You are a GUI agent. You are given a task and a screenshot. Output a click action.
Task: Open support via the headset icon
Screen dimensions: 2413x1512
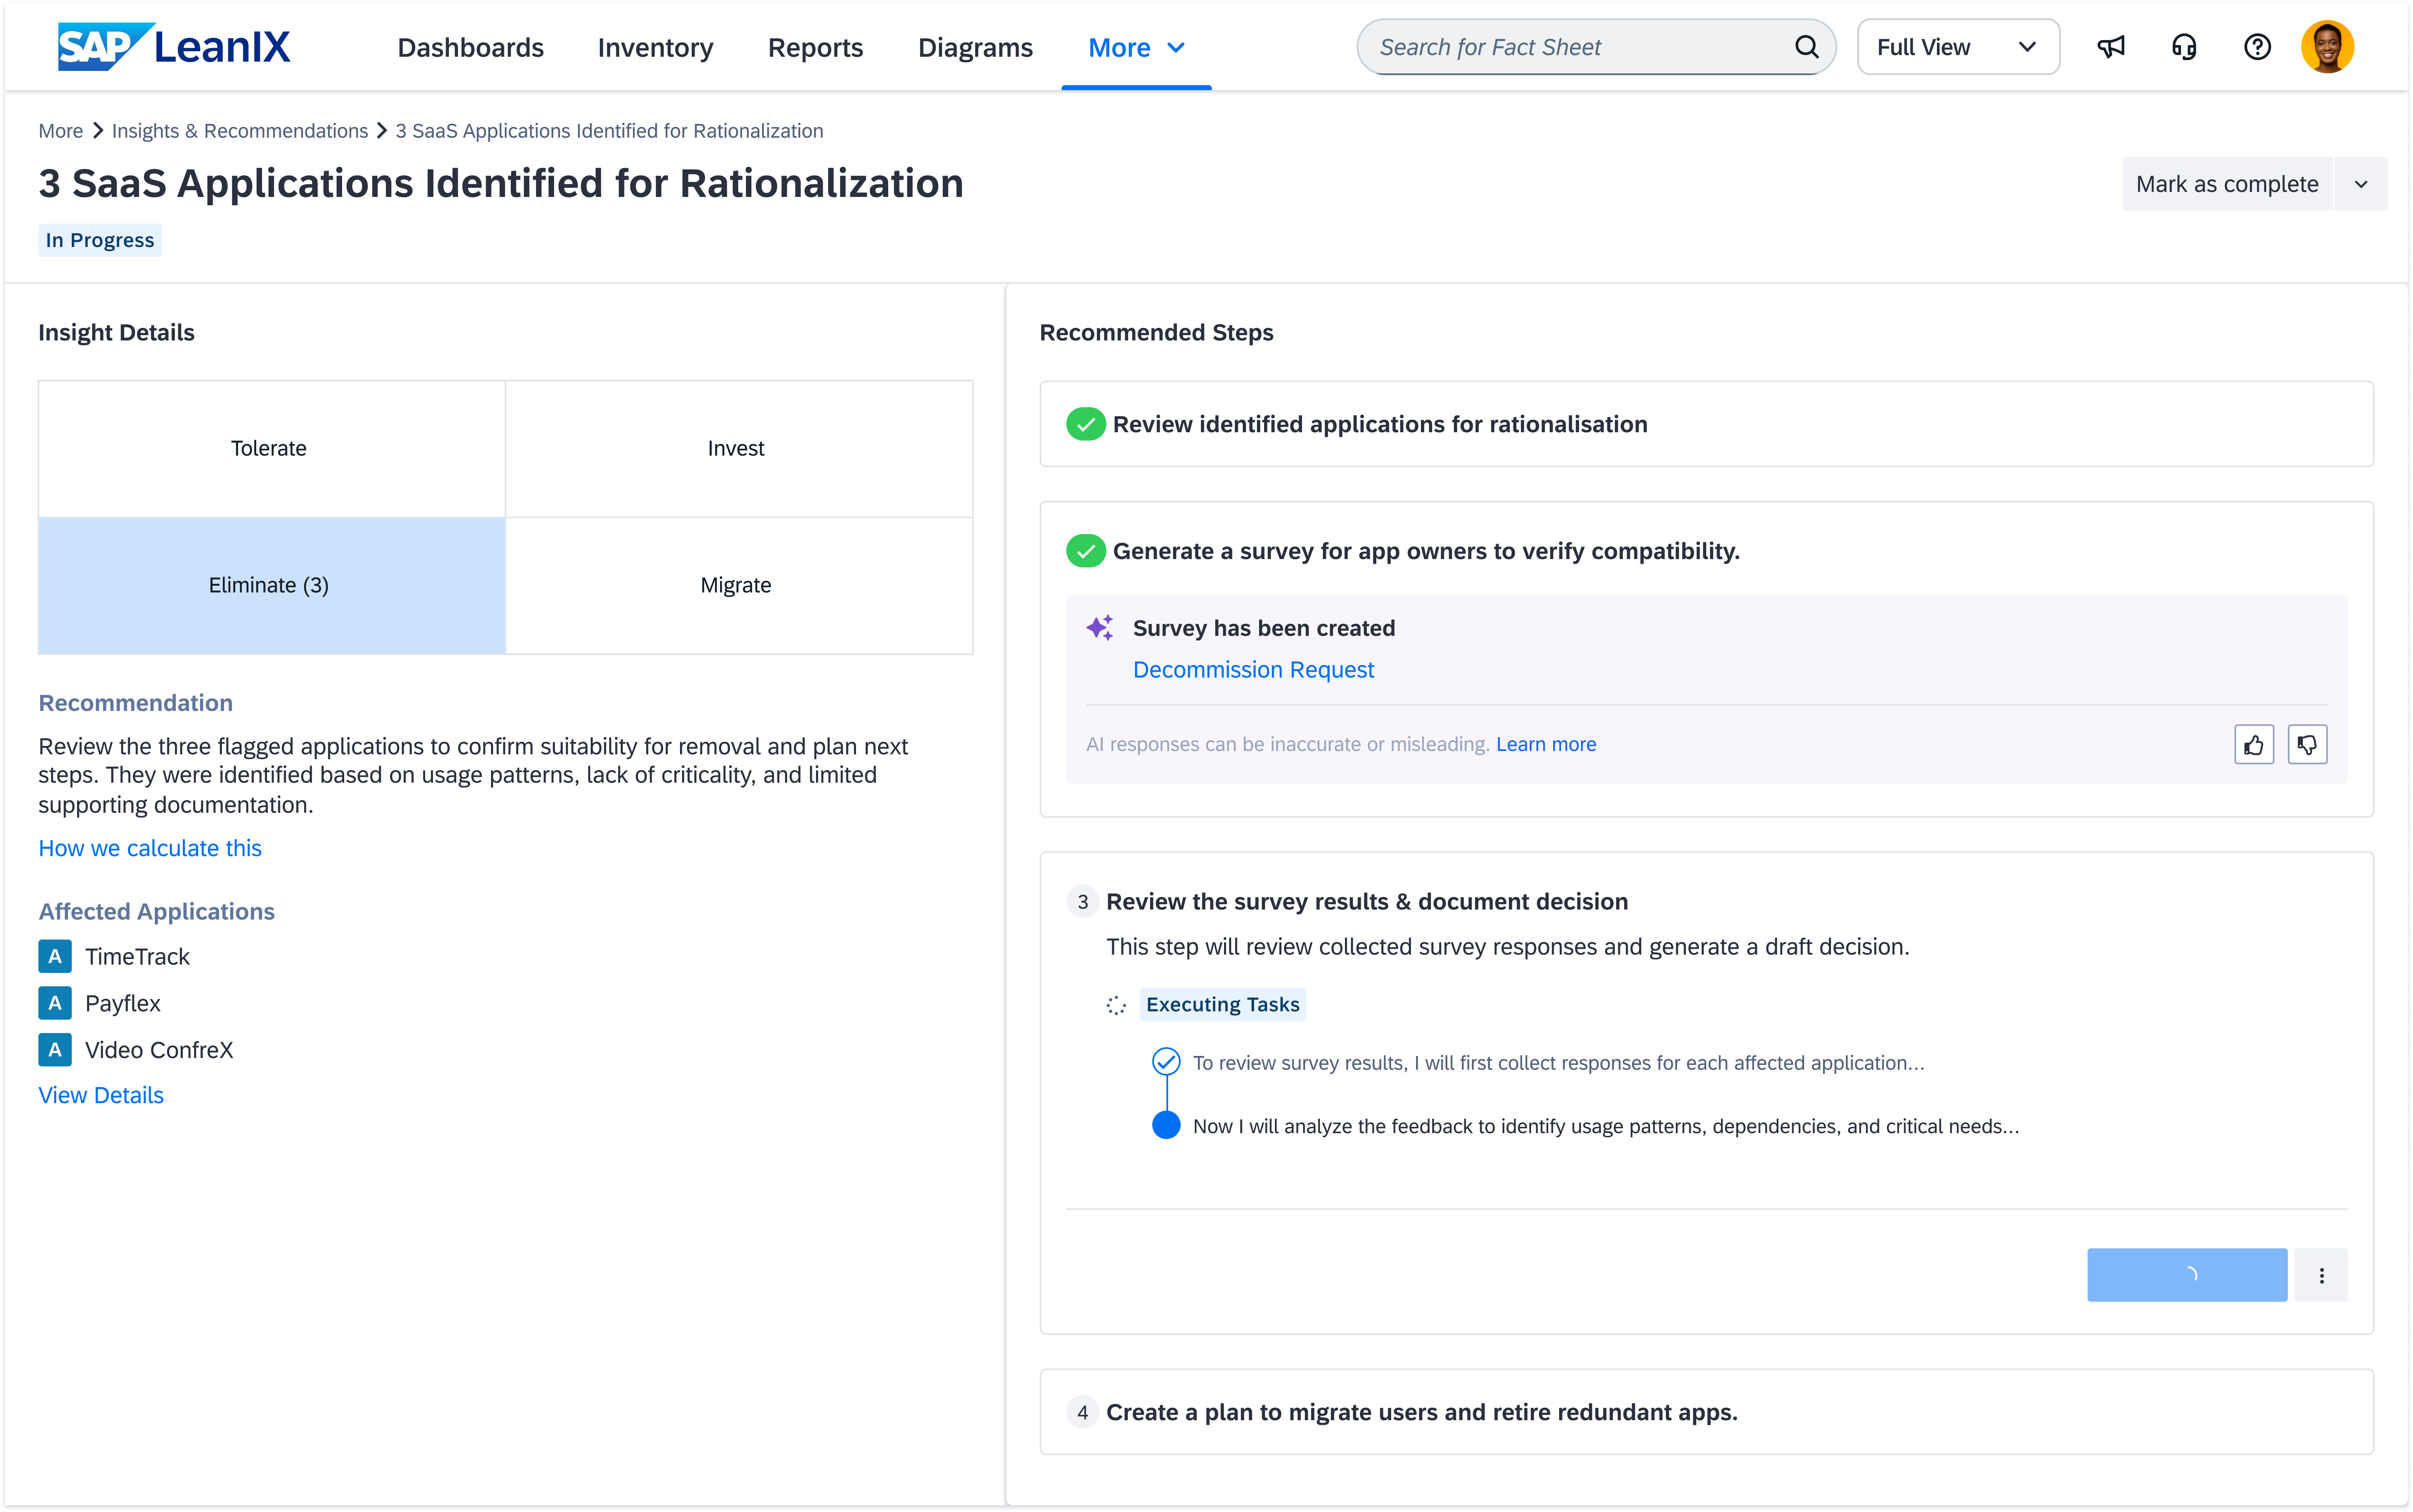click(2184, 47)
